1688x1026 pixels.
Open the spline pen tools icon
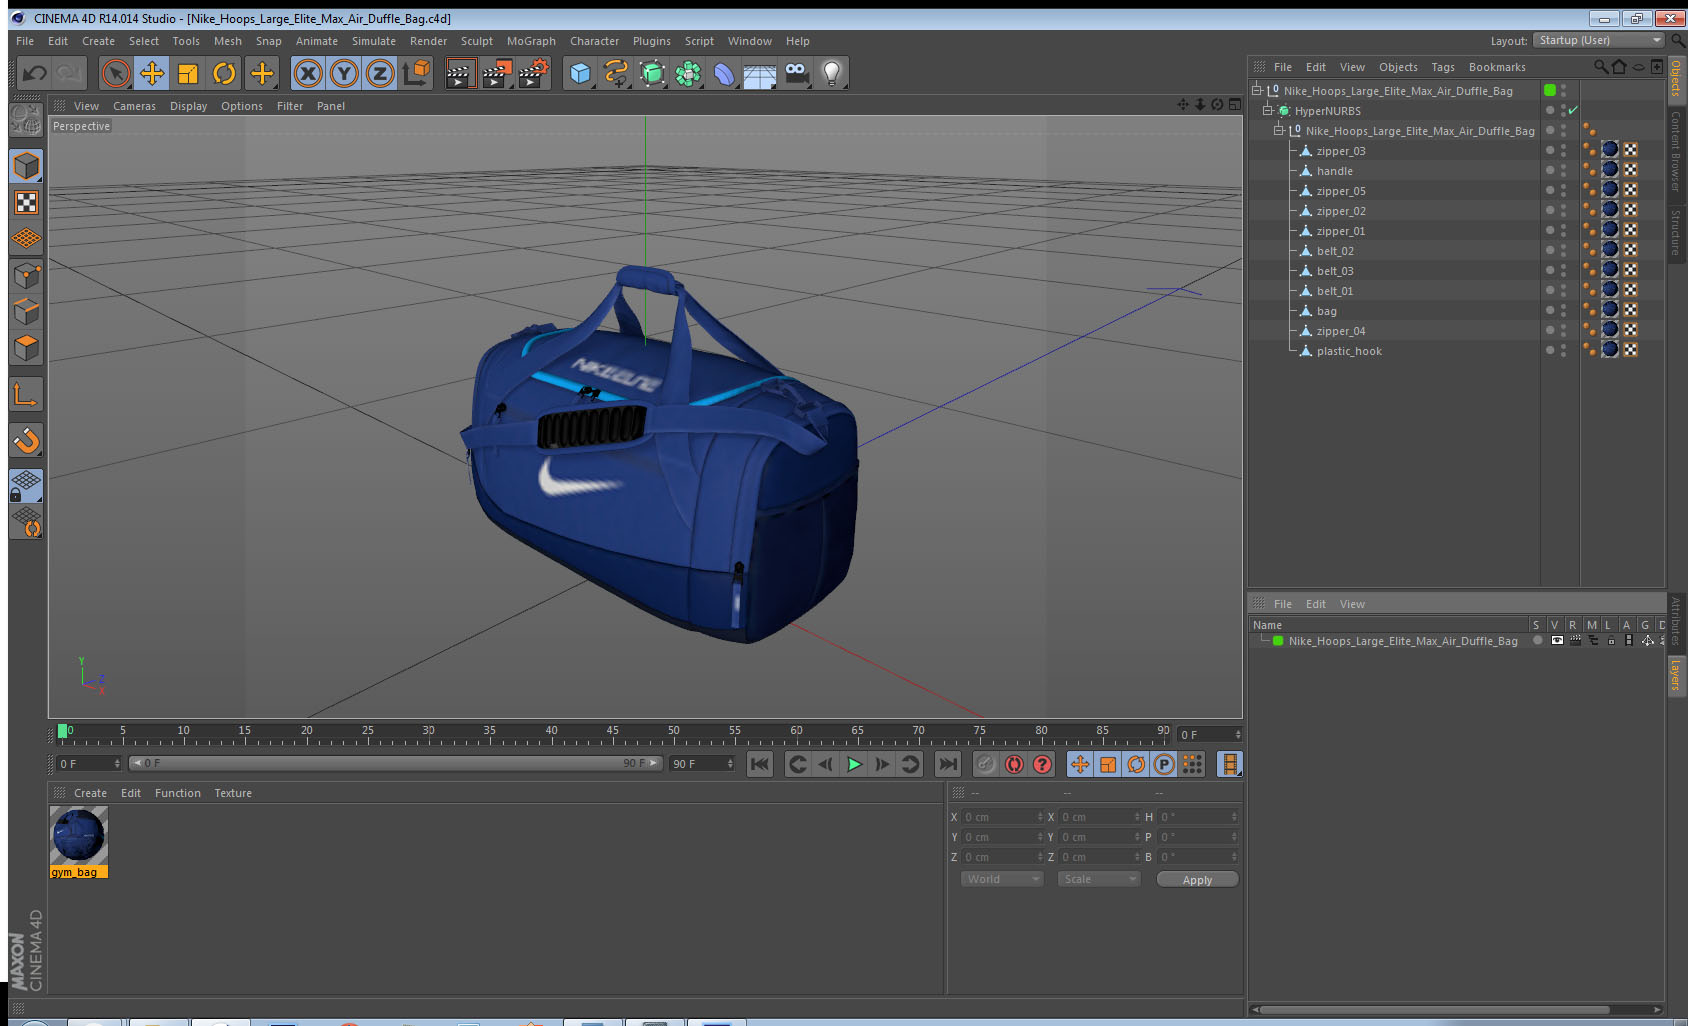click(616, 73)
